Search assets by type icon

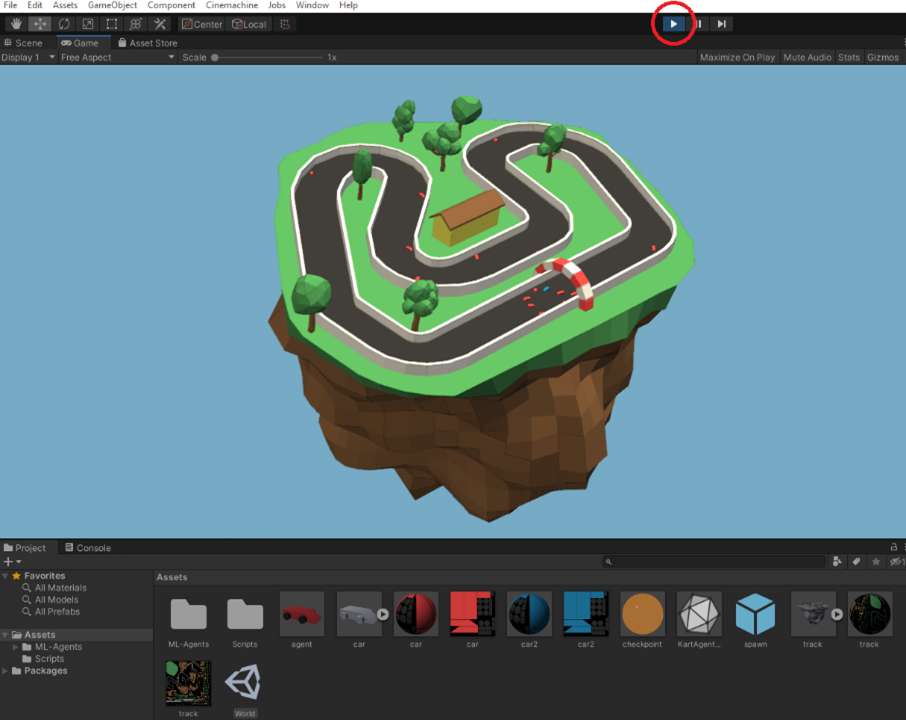click(837, 561)
